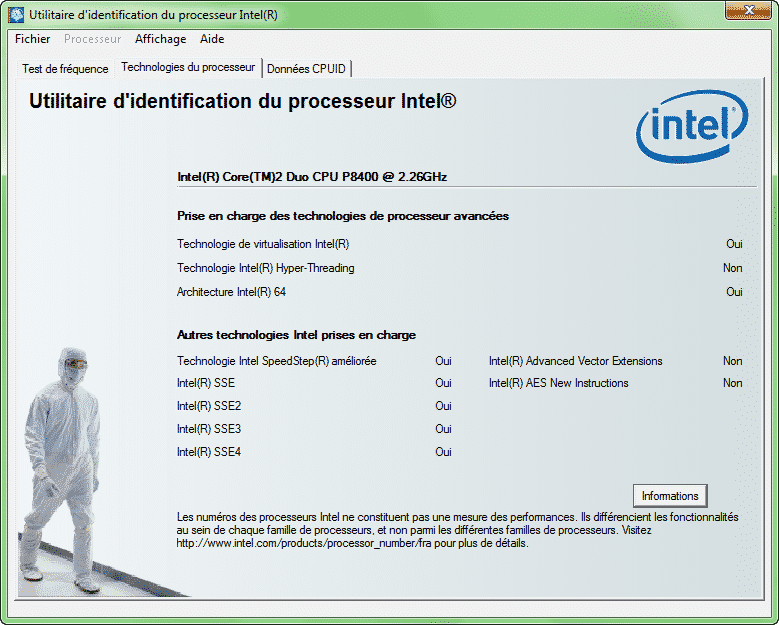Select the 'Intel(R) SSE3' label
The image size is (779, 625).
209,429
